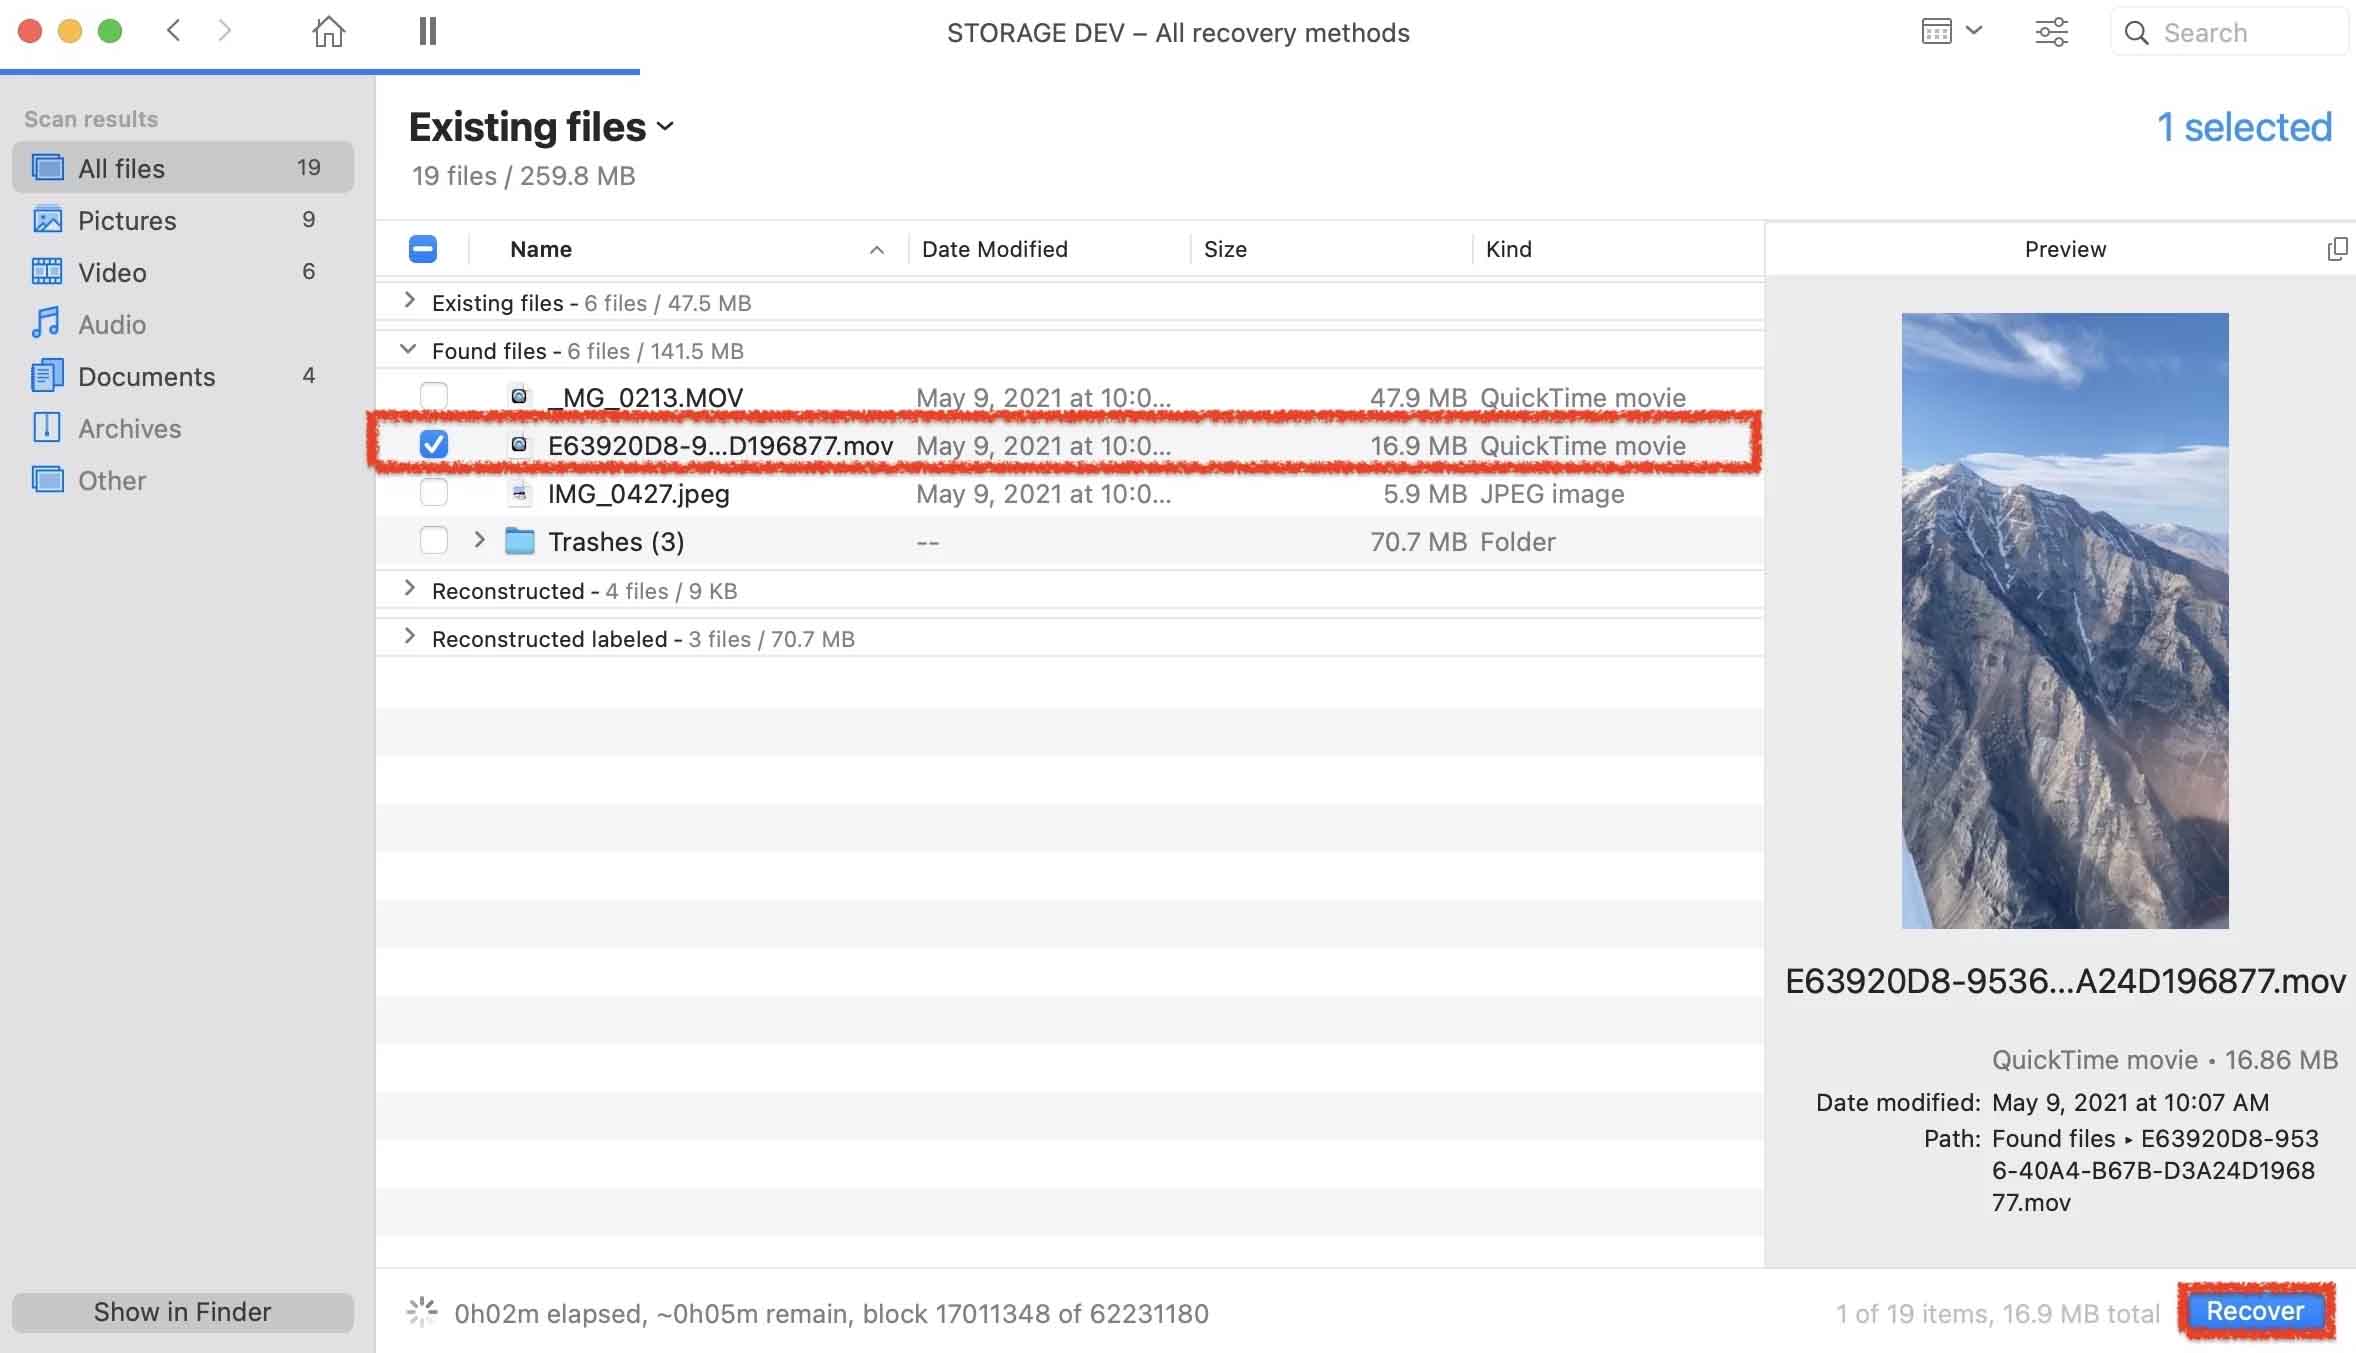The image size is (2356, 1353).
Task: Click the Trashes folder icon
Action: tap(520, 541)
